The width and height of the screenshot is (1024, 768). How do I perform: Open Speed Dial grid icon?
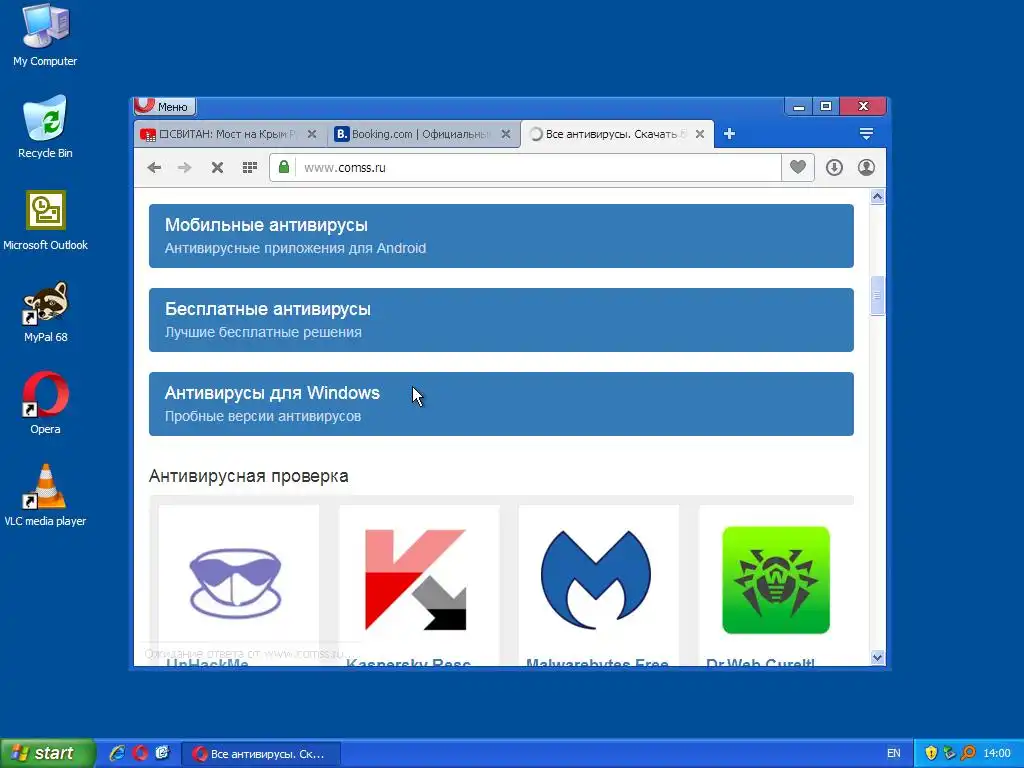point(249,168)
